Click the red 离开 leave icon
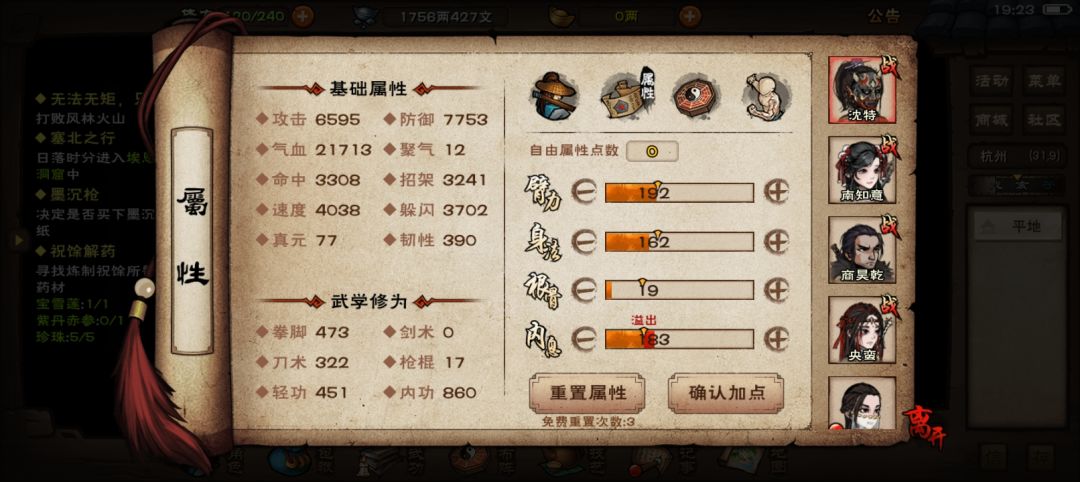The width and height of the screenshot is (1080, 482). 924,426
